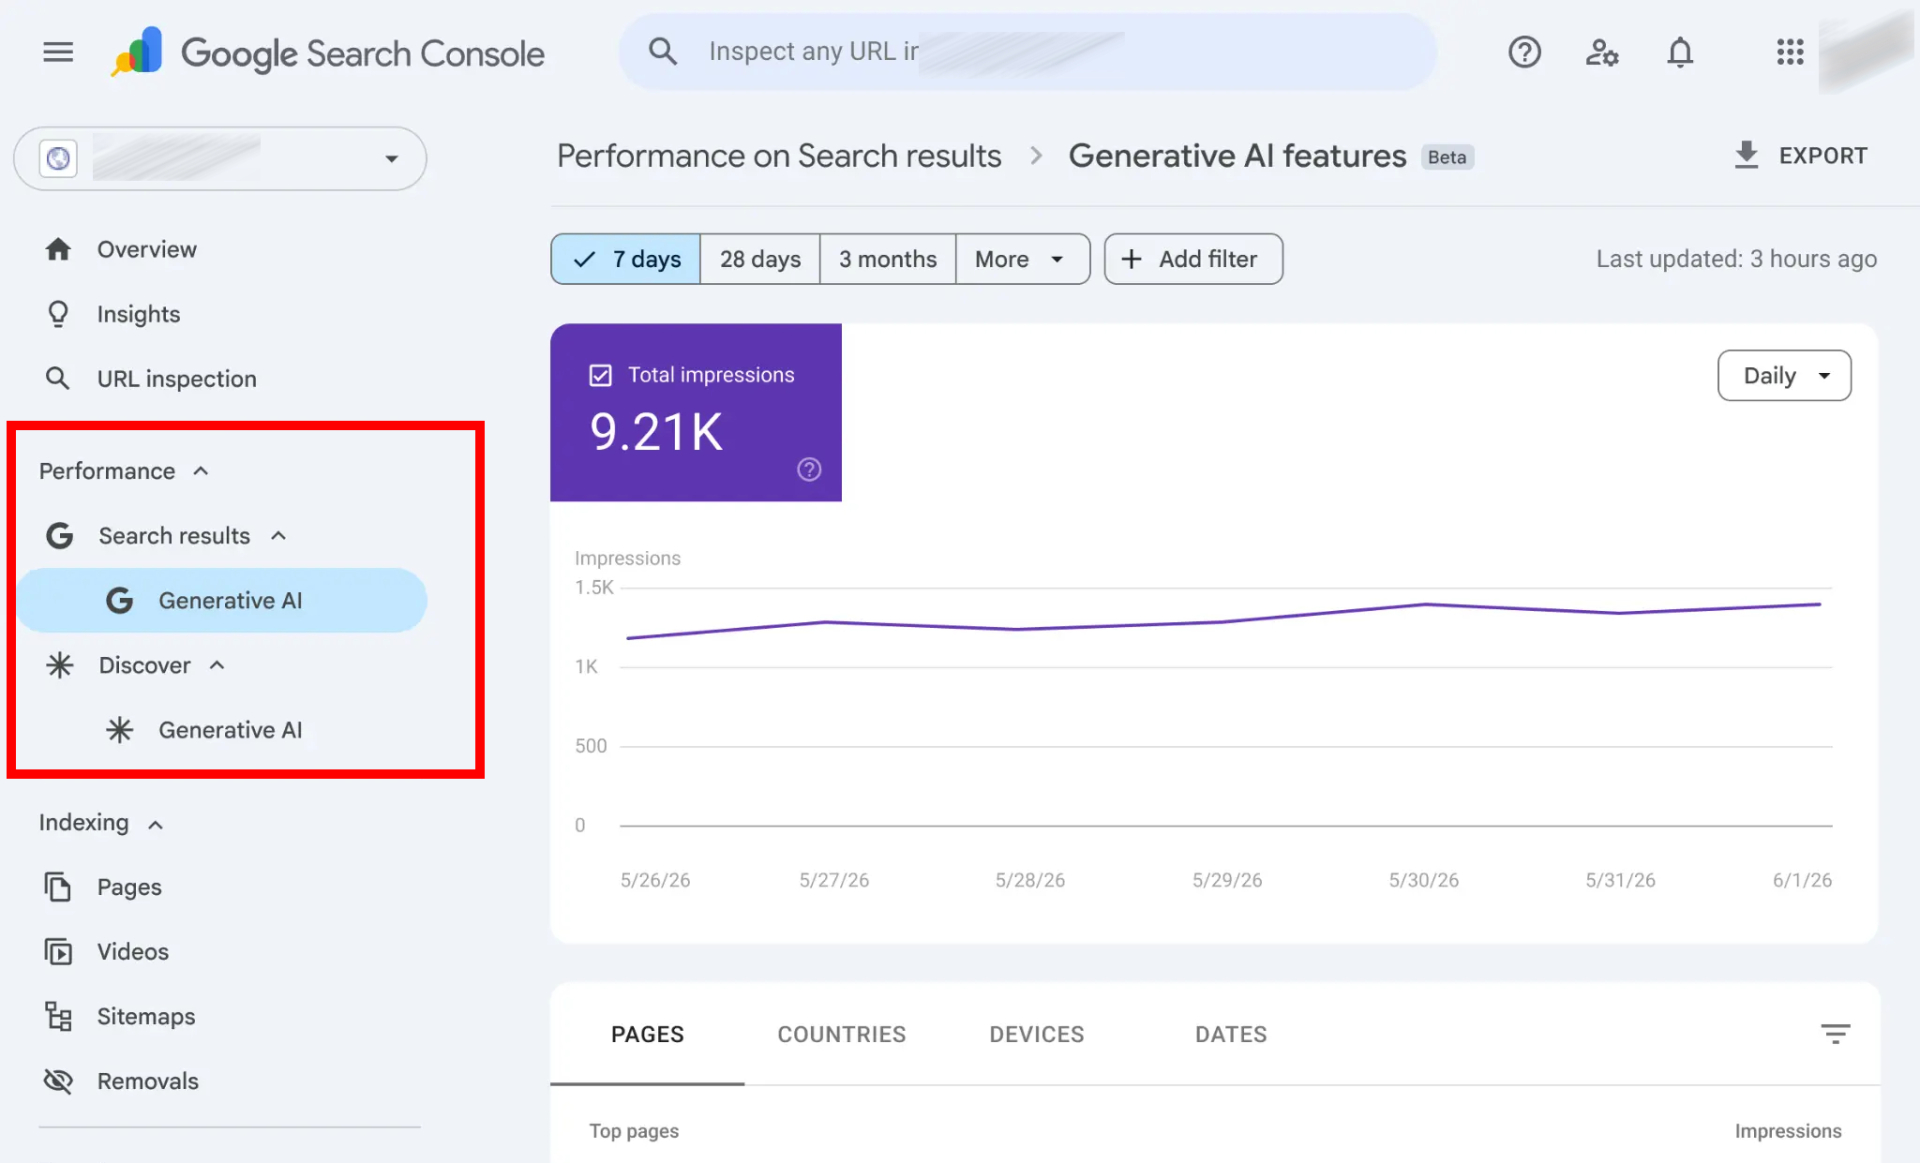The width and height of the screenshot is (1920, 1163).
Task: Open Generative AI under Discover
Action: tap(220, 730)
